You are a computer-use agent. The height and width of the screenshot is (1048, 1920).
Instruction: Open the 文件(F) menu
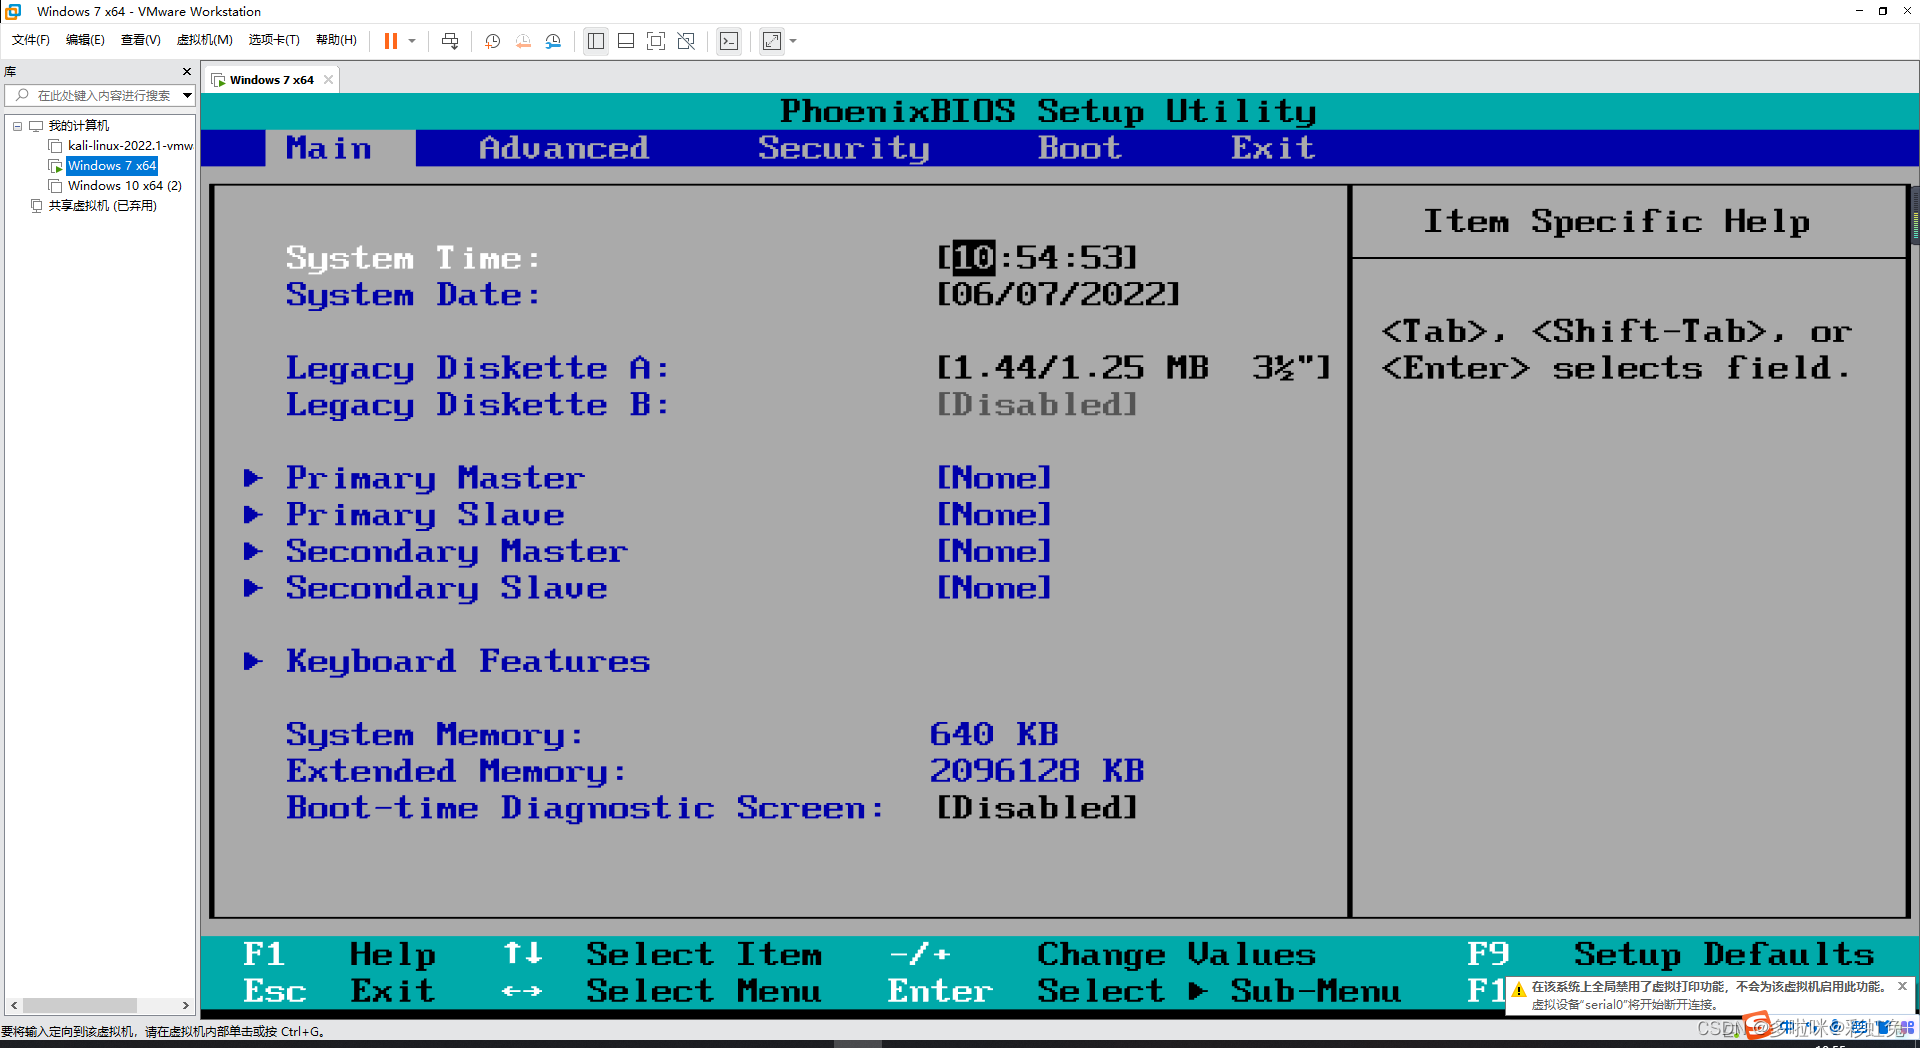click(x=31, y=40)
